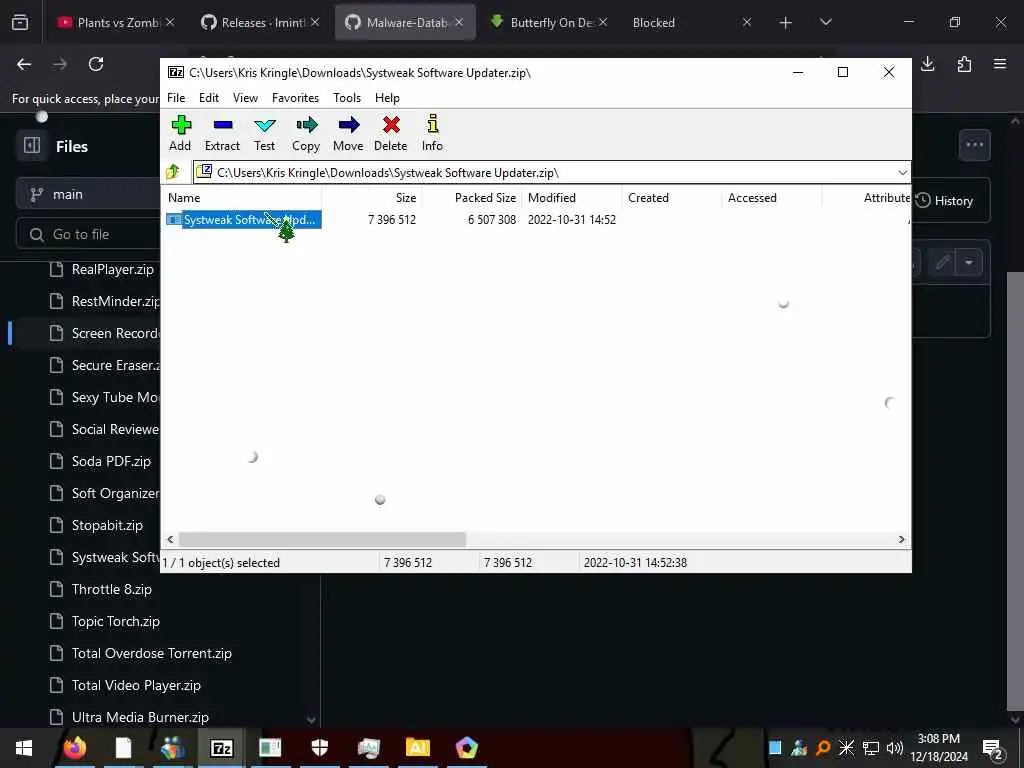The image size is (1024, 768).
Task: Click the Go to file search box
Action: pos(88,234)
